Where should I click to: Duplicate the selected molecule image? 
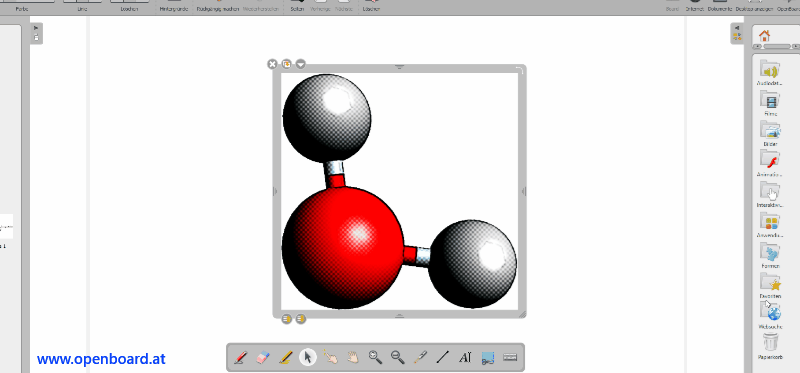(x=286, y=64)
